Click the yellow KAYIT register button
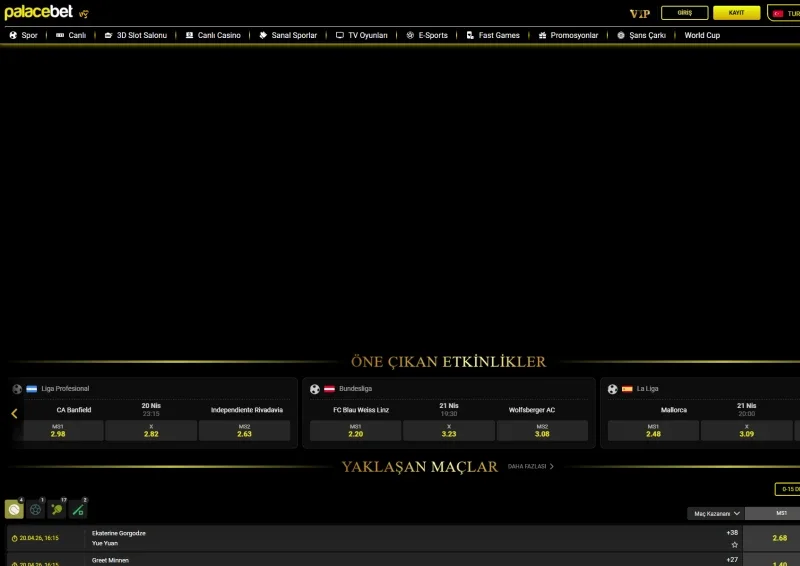The height and width of the screenshot is (566, 800). click(x=736, y=13)
